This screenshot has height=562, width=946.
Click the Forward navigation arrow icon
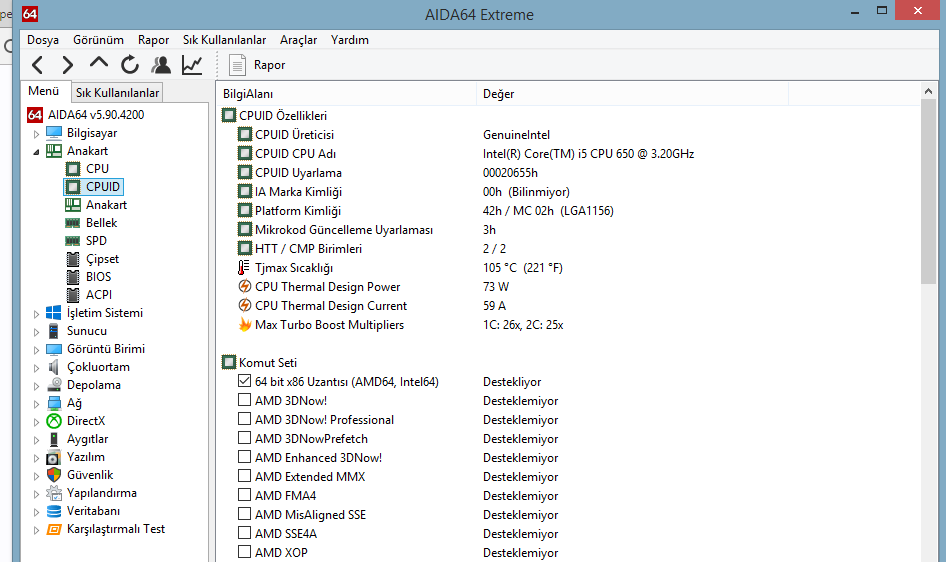pyautogui.click(x=67, y=65)
